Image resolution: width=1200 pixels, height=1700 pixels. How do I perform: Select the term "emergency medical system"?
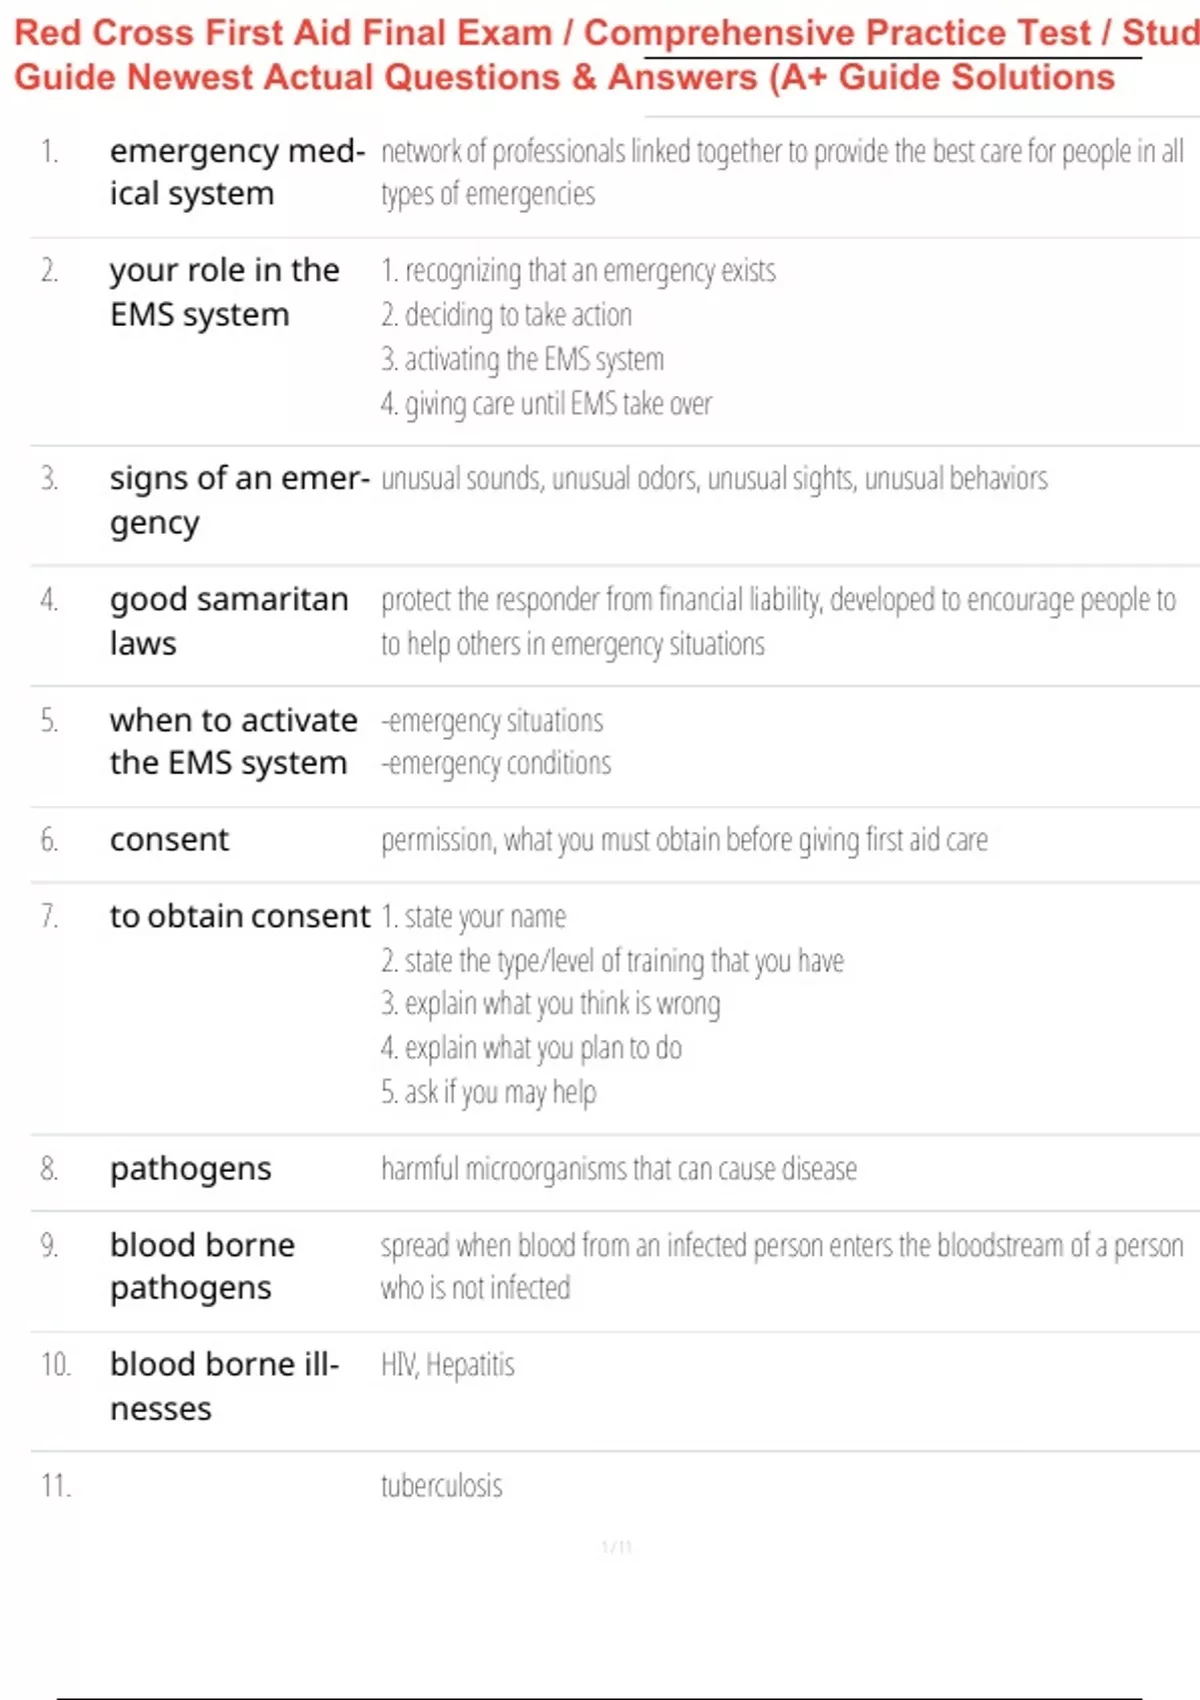[x=238, y=172]
